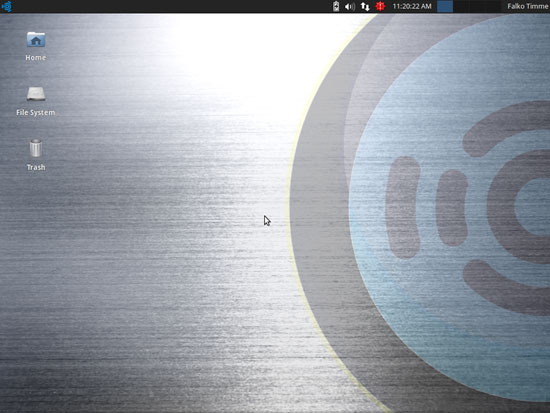Select the File System drive icon

point(36,94)
